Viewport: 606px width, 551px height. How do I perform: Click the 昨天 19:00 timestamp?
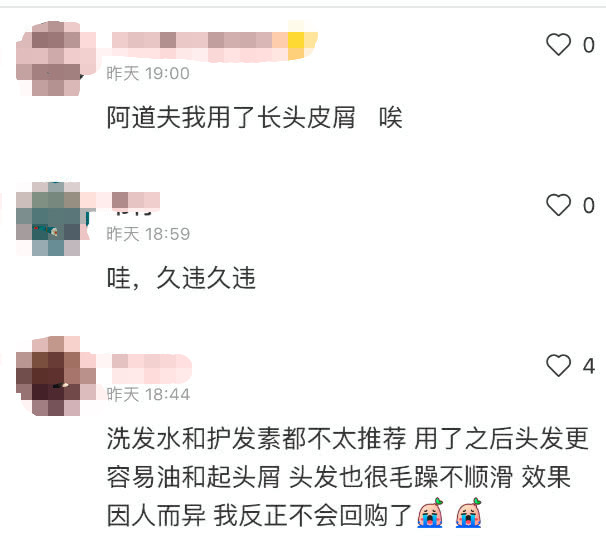[148, 73]
